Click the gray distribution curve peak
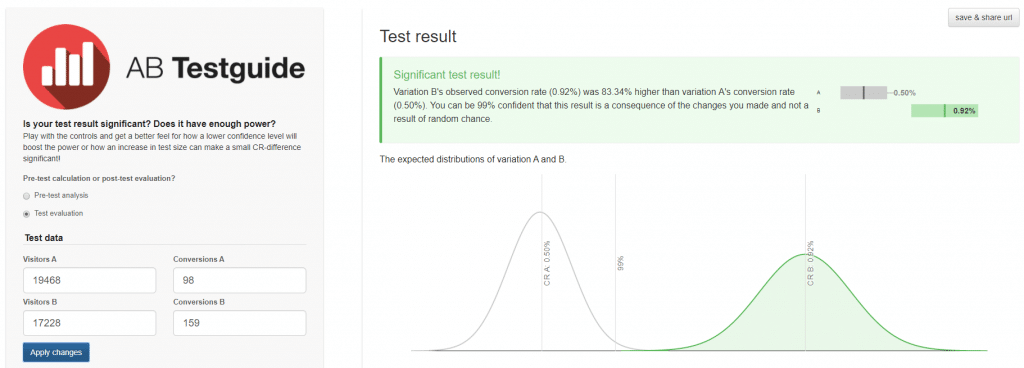The image size is (1024, 368). pyautogui.click(x=540, y=213)
